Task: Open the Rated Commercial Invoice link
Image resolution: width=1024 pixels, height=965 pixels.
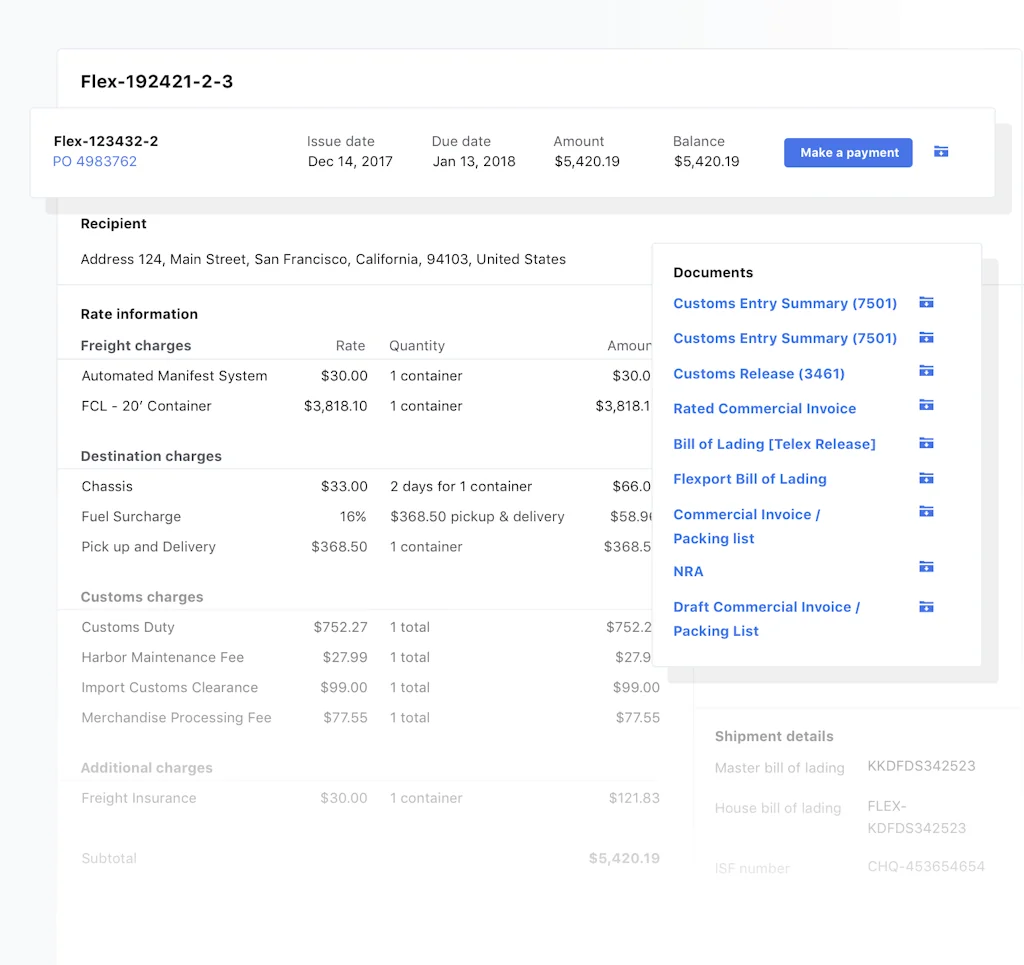Action: coord(764,408)
